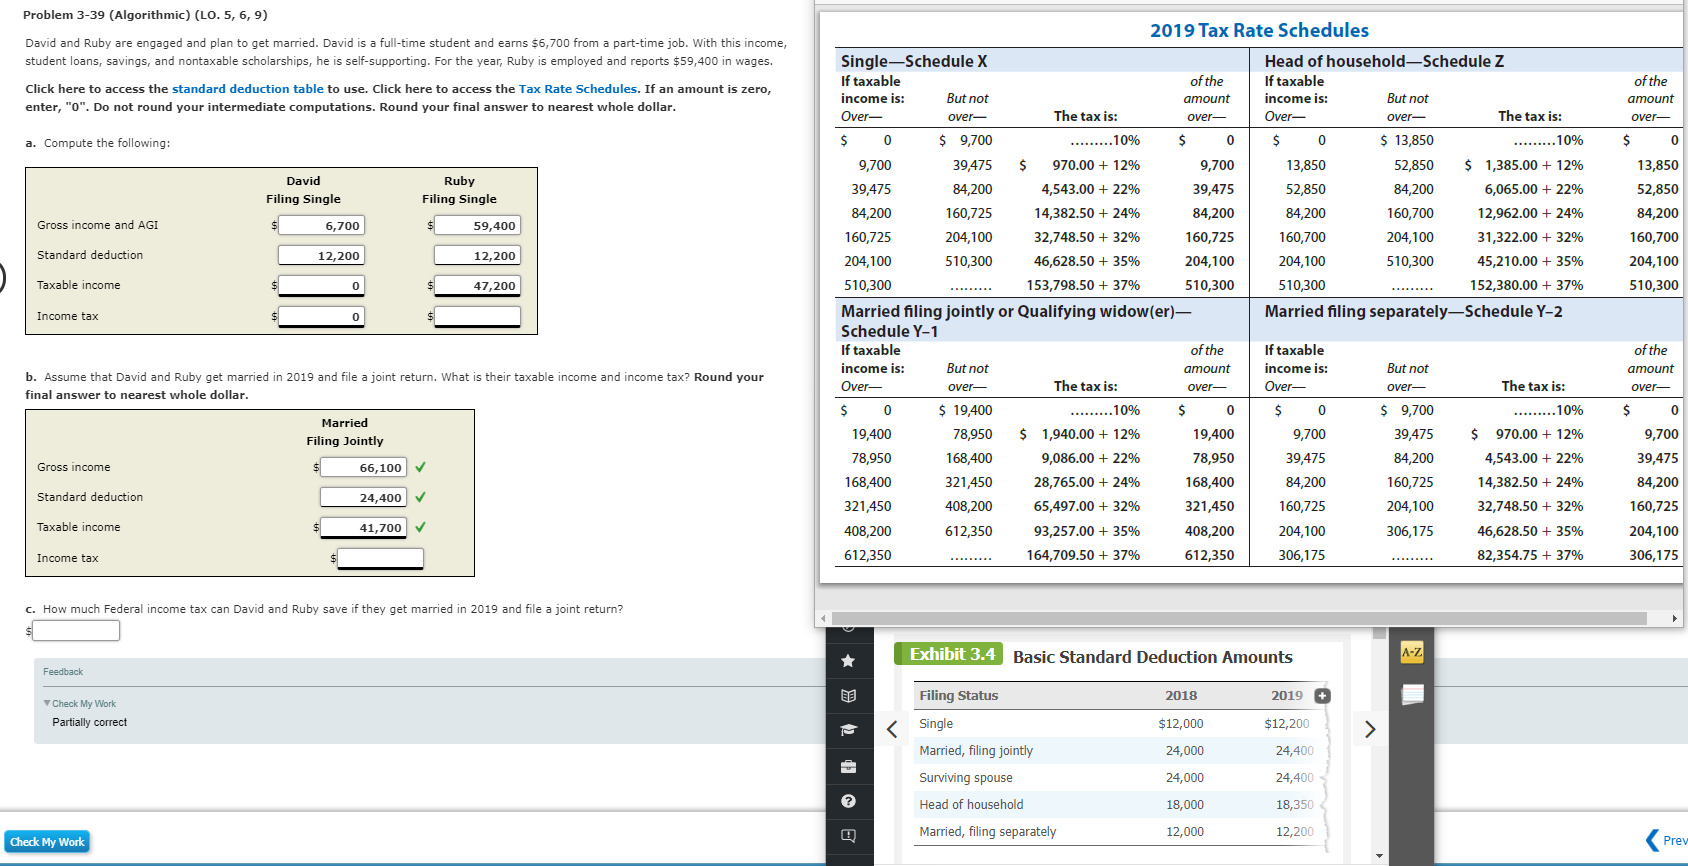
Task: Click '$12,200' Single 2019 deduction value
Action: click(1287, 724)
